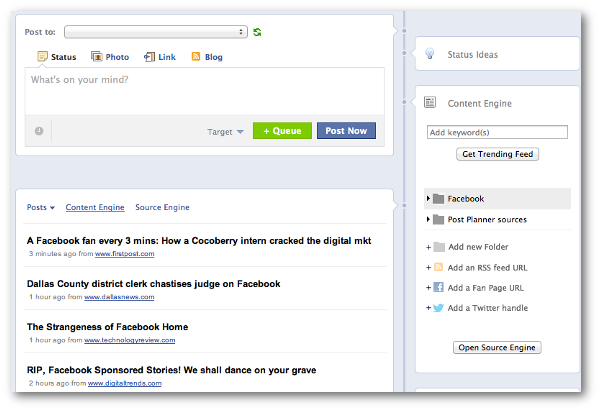Switch to the Blog tab
600x411 pixels.
[x=207, y=57]
